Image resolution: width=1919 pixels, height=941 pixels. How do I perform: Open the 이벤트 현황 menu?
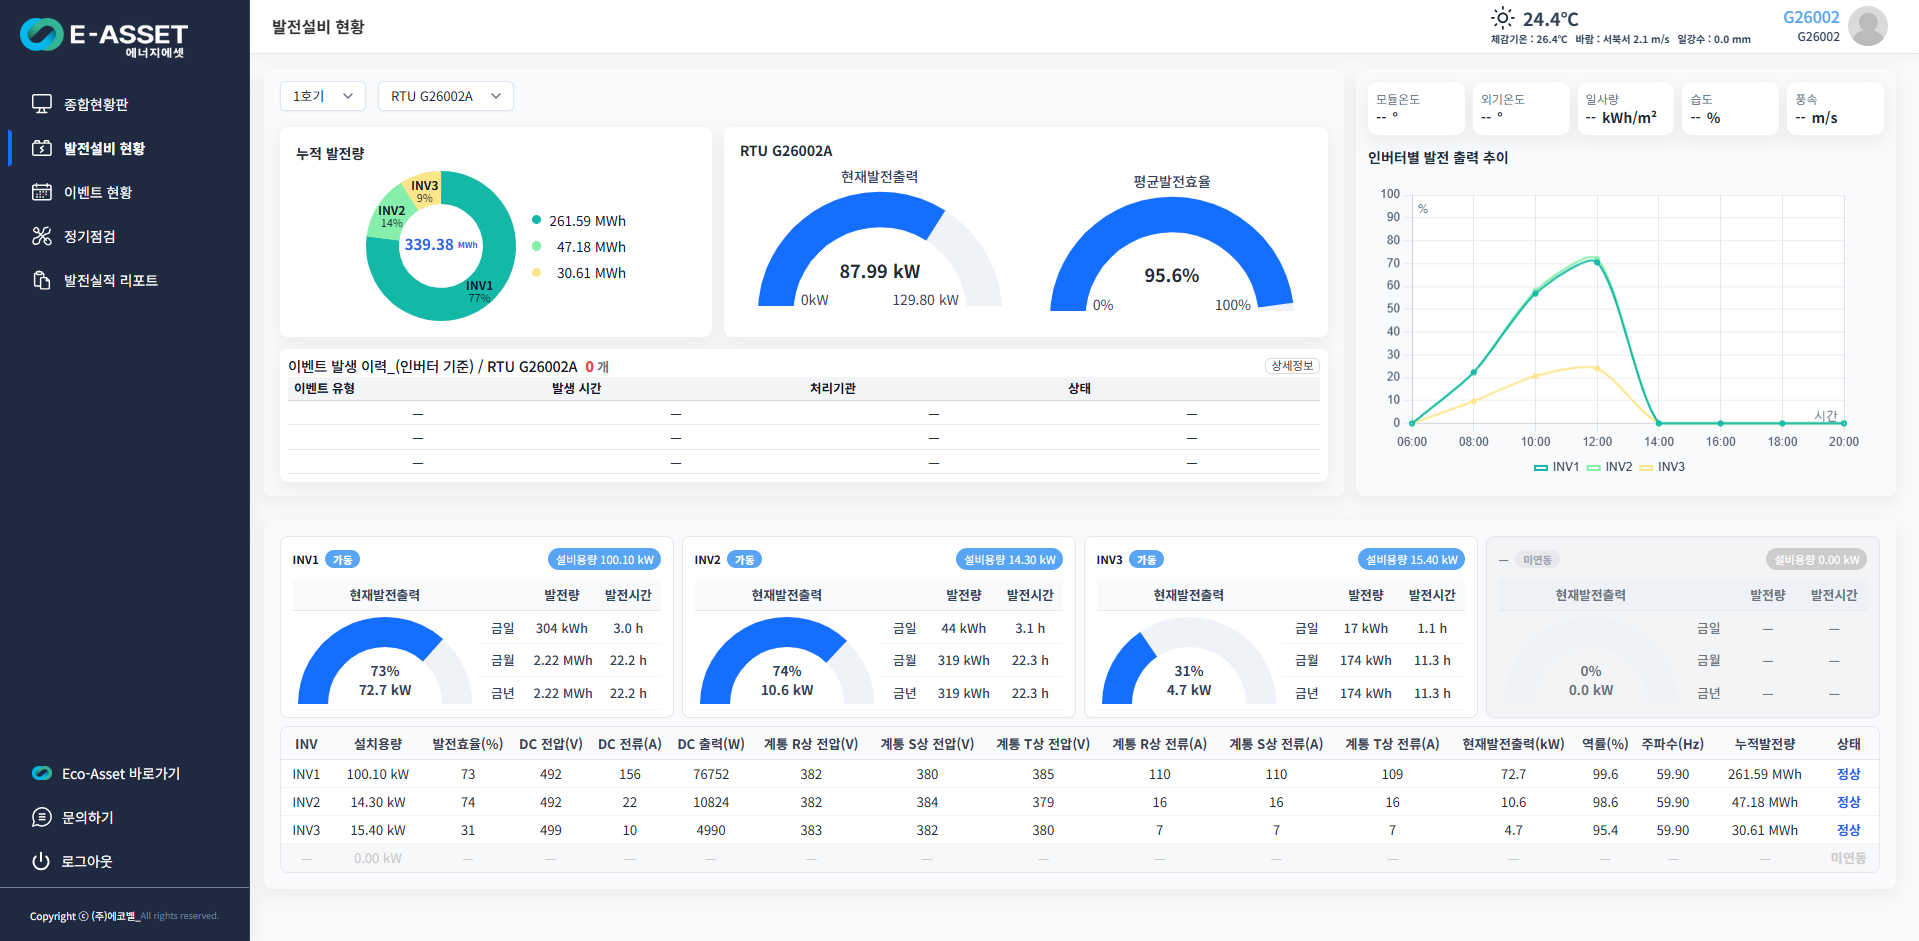[98, 192]
